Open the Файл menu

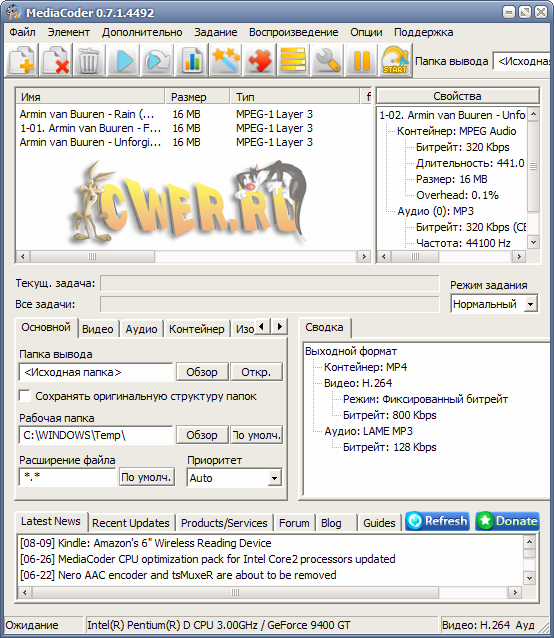click(22, 32)
